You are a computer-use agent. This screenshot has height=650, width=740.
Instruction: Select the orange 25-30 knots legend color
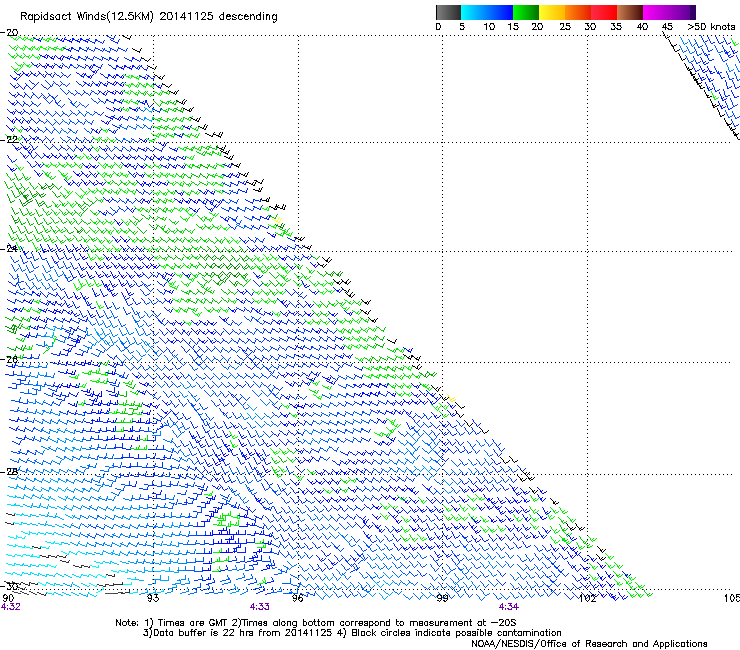pos(578,12)
